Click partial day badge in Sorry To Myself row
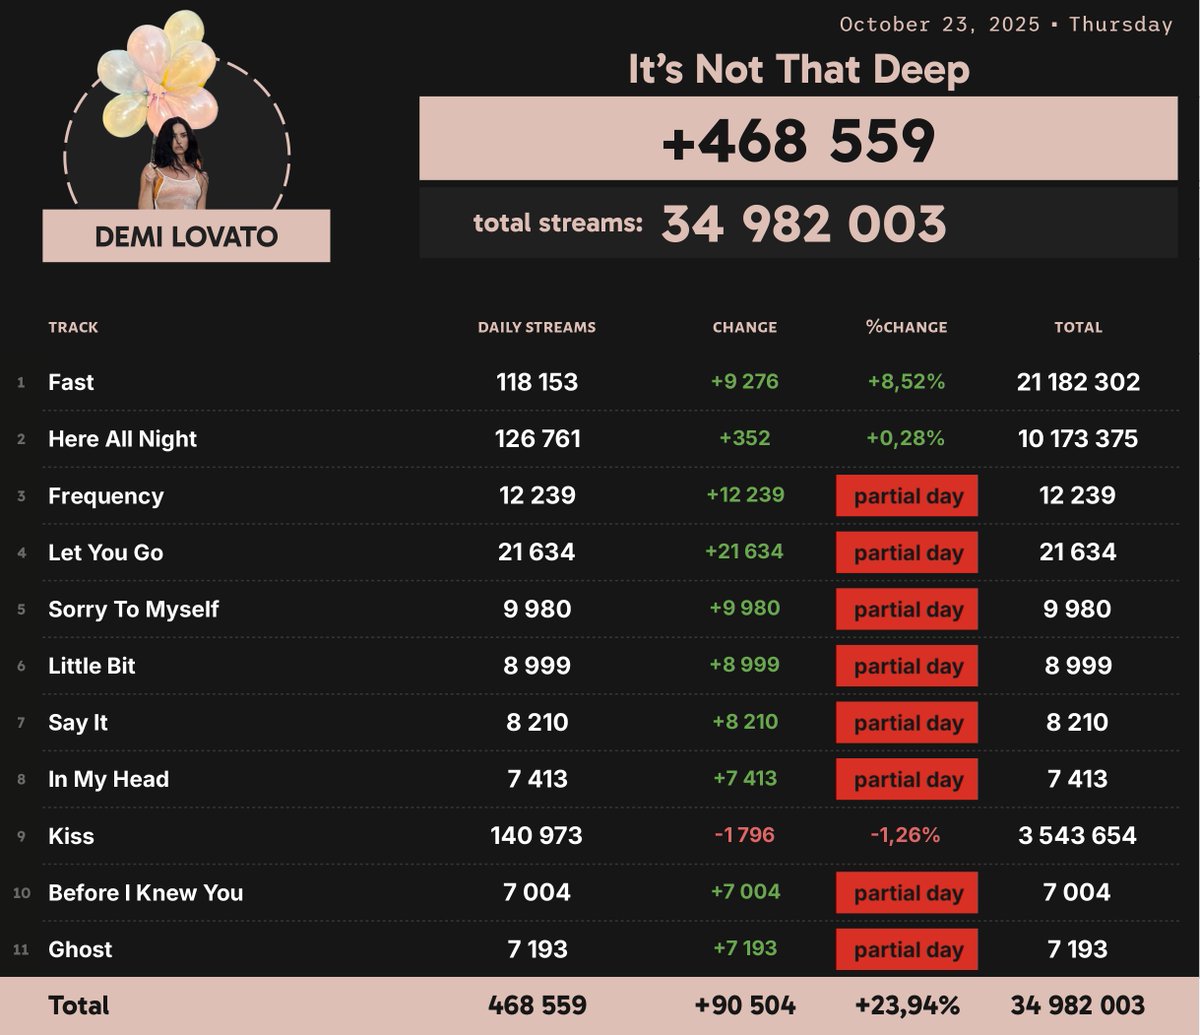 pyautogui.click(x=907, y=609)
